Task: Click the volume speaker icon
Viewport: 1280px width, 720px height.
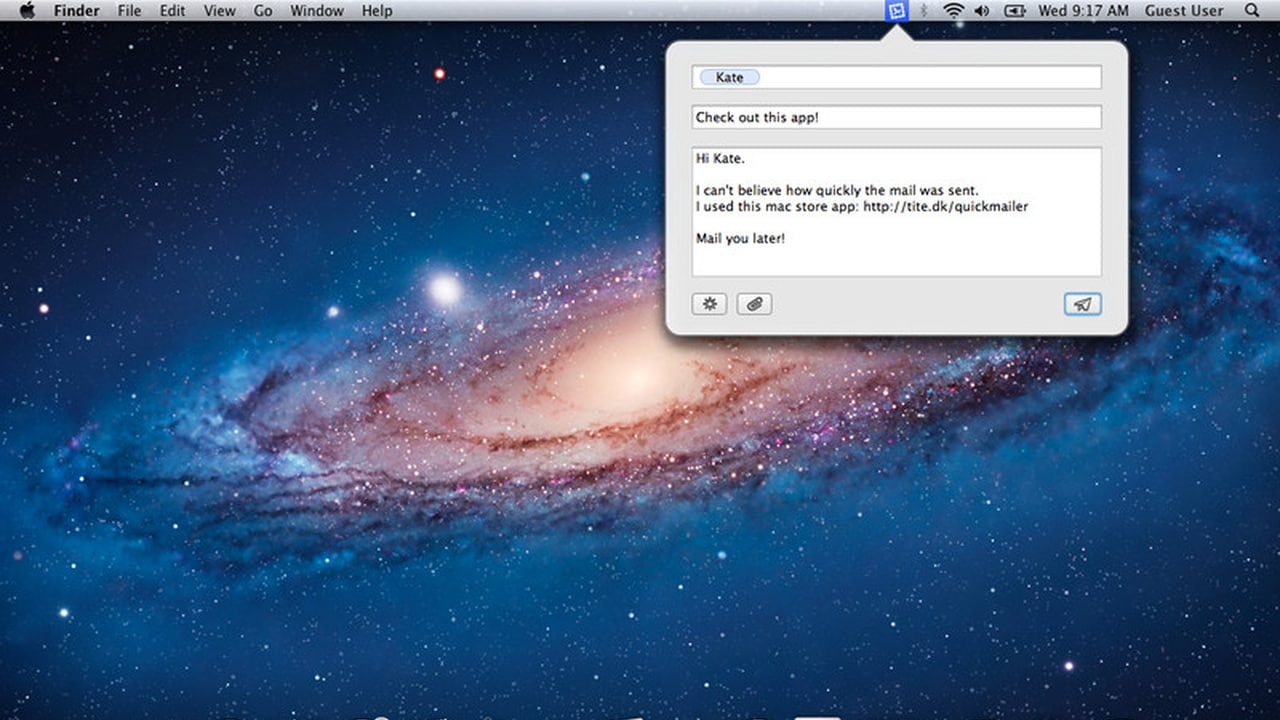Action: pos(982,11)
